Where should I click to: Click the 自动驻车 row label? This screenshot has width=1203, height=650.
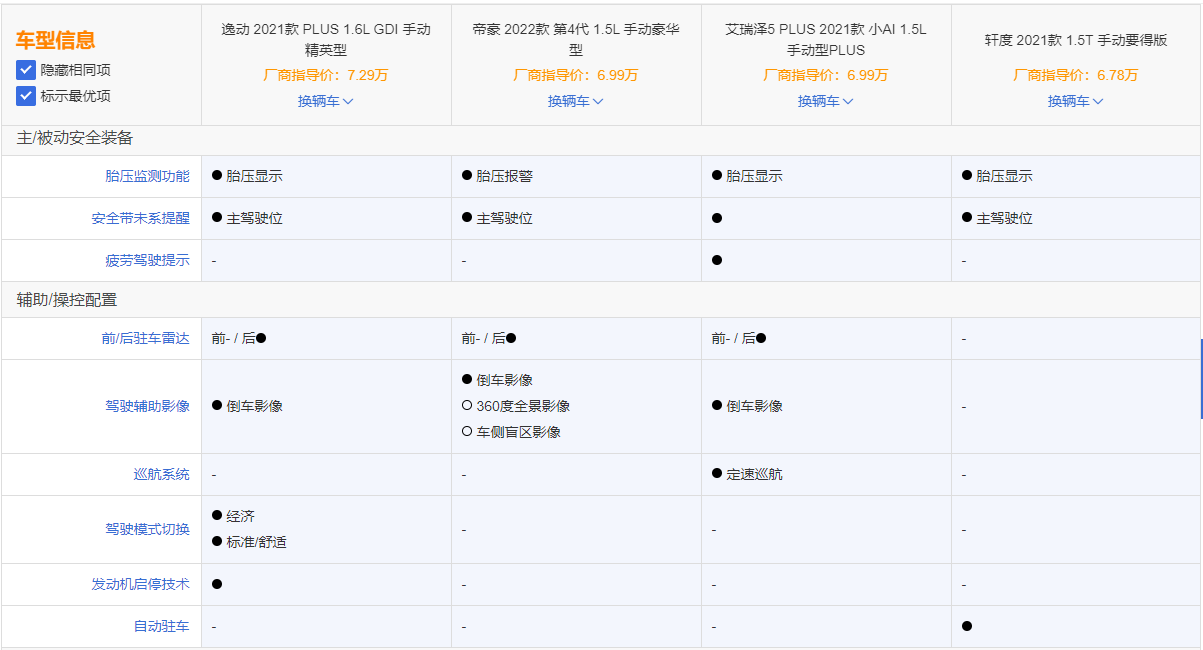pos(161,626)
